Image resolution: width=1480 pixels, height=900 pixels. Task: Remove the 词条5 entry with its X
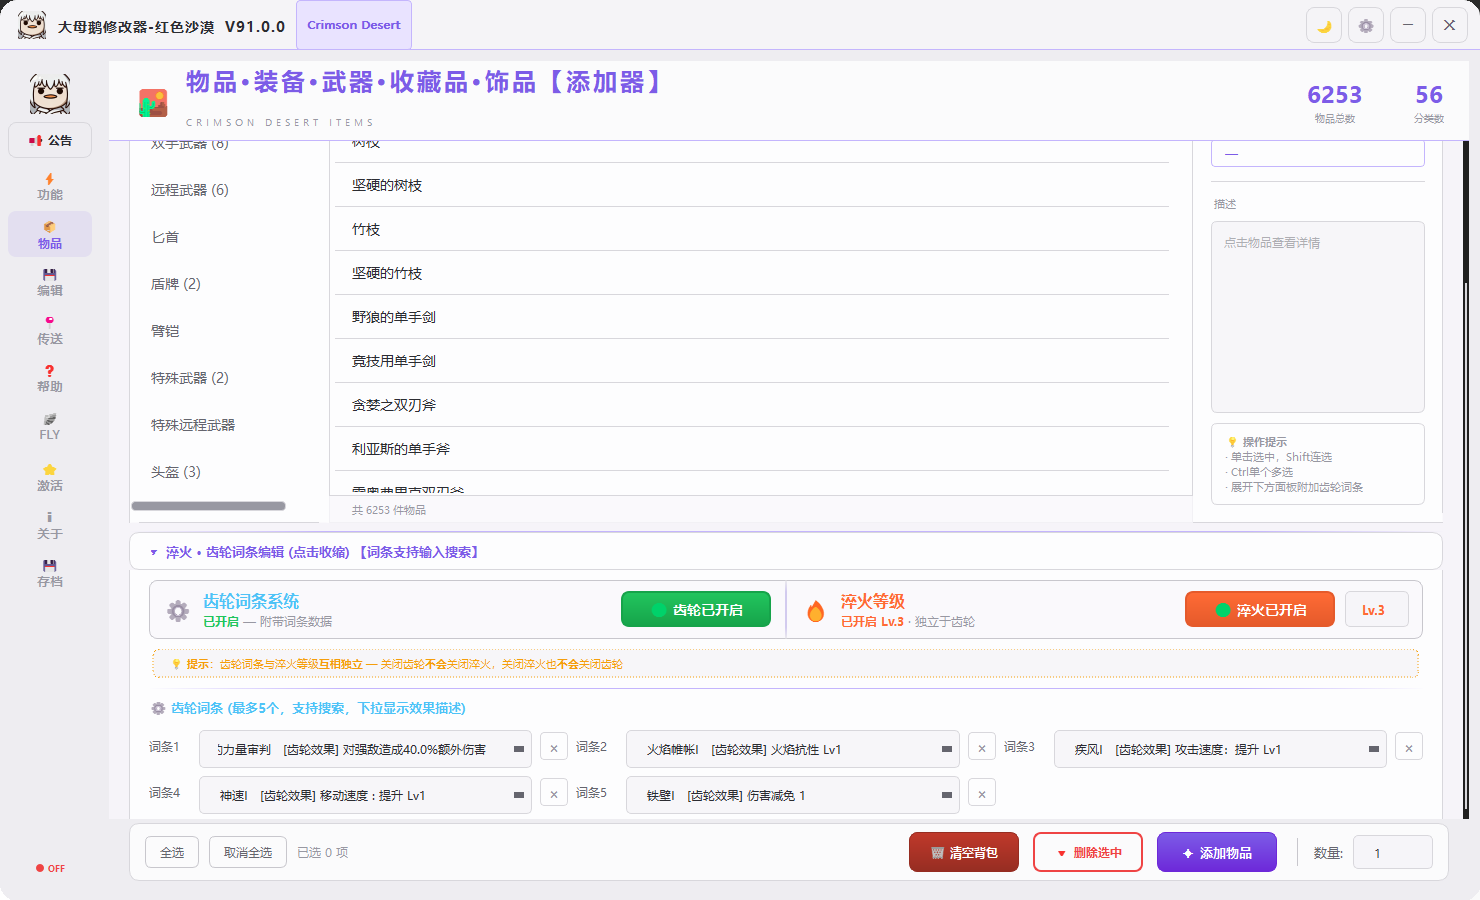pyautogui.click(x=982, y=793)
